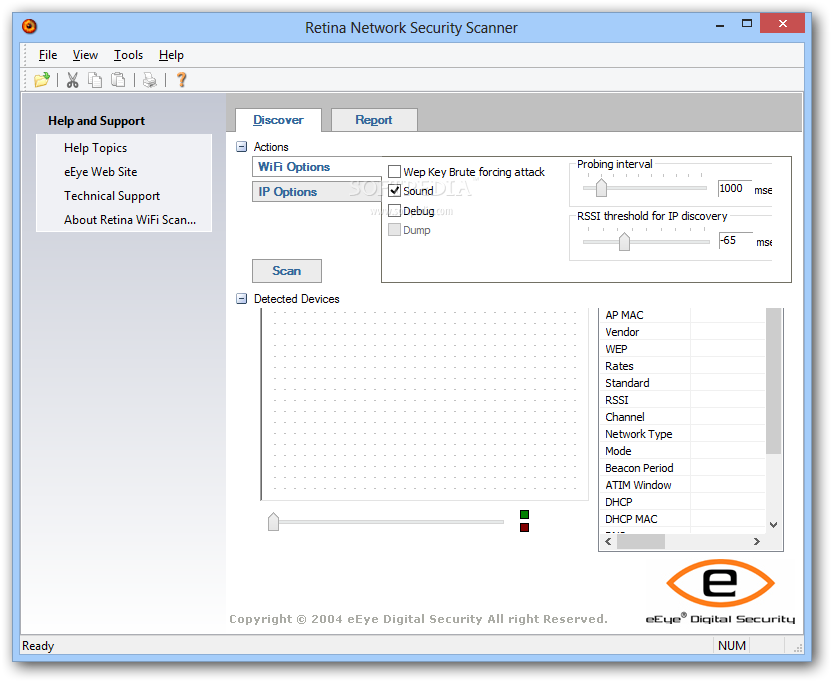The image size is (832, 682).
Task: Click the RSSI threshold slider thumb
Action: pyautogui.click(x=625, y=241)
